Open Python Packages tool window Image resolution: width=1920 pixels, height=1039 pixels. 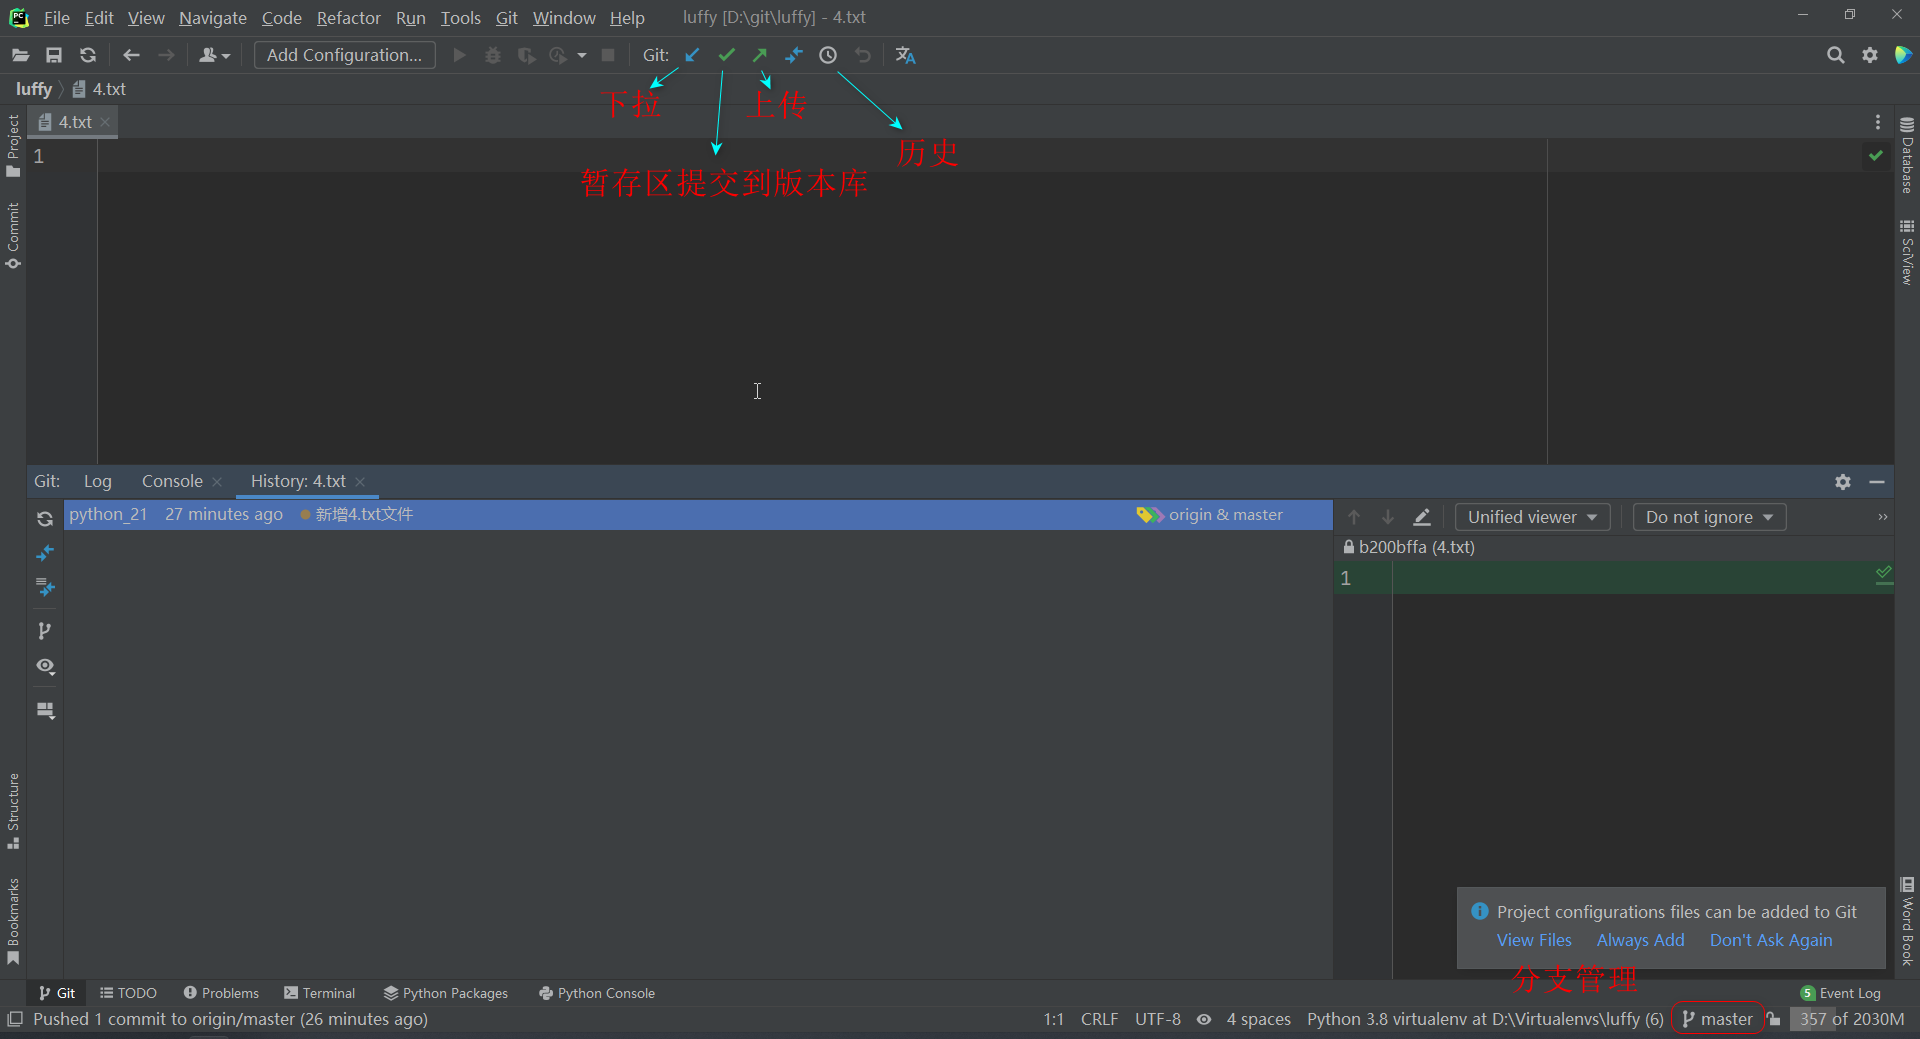(x=446, y=993)
